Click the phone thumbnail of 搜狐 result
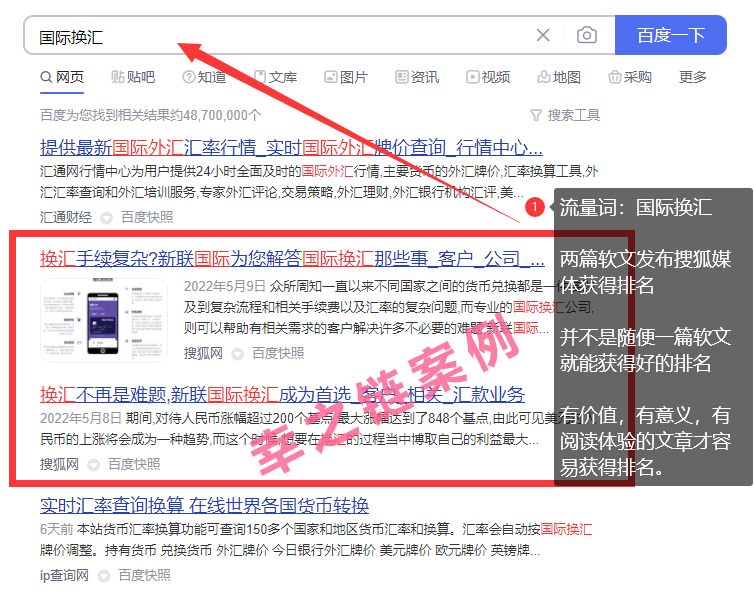 click(104, 320)
